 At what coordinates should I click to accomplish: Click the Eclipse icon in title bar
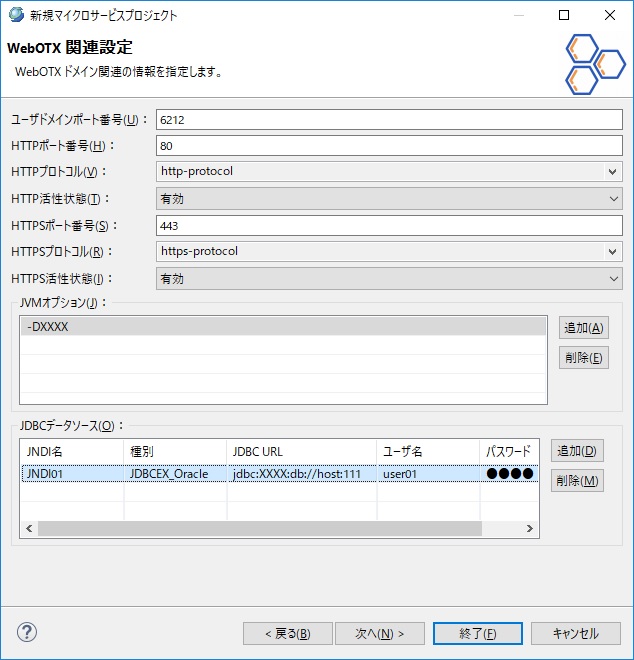16,15
